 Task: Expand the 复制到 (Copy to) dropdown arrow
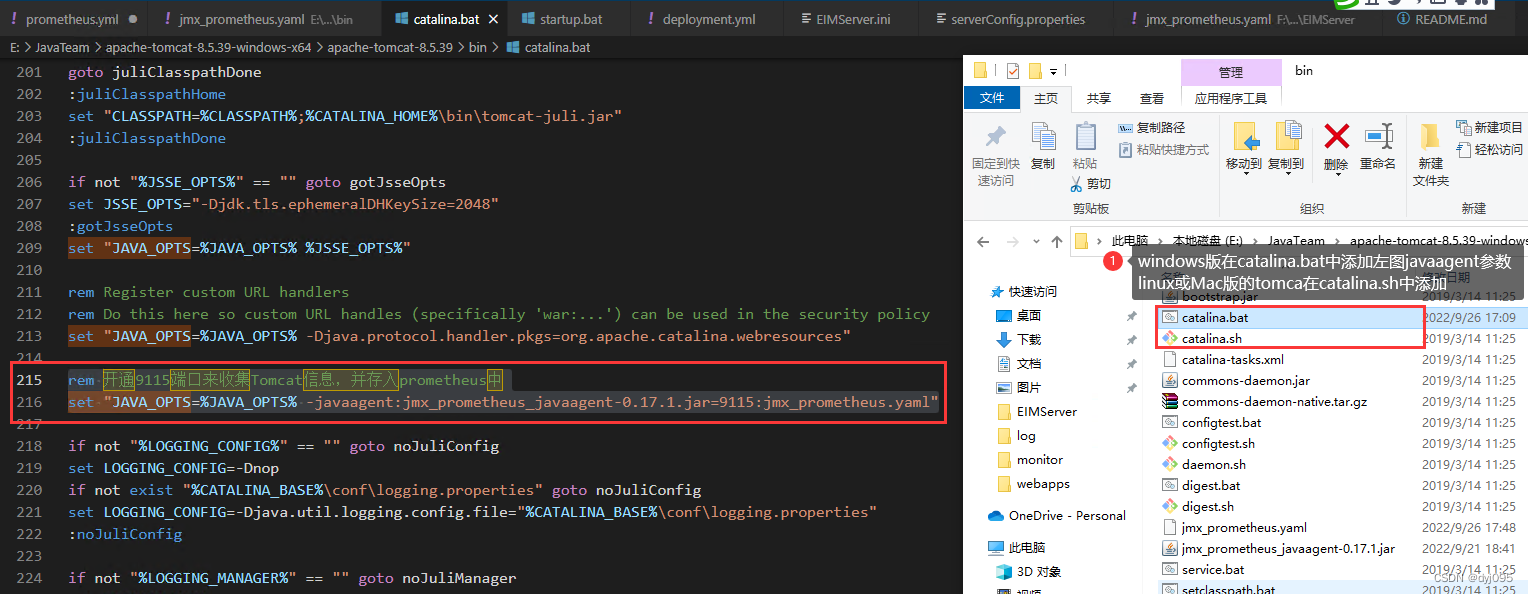pos(1288,174)
